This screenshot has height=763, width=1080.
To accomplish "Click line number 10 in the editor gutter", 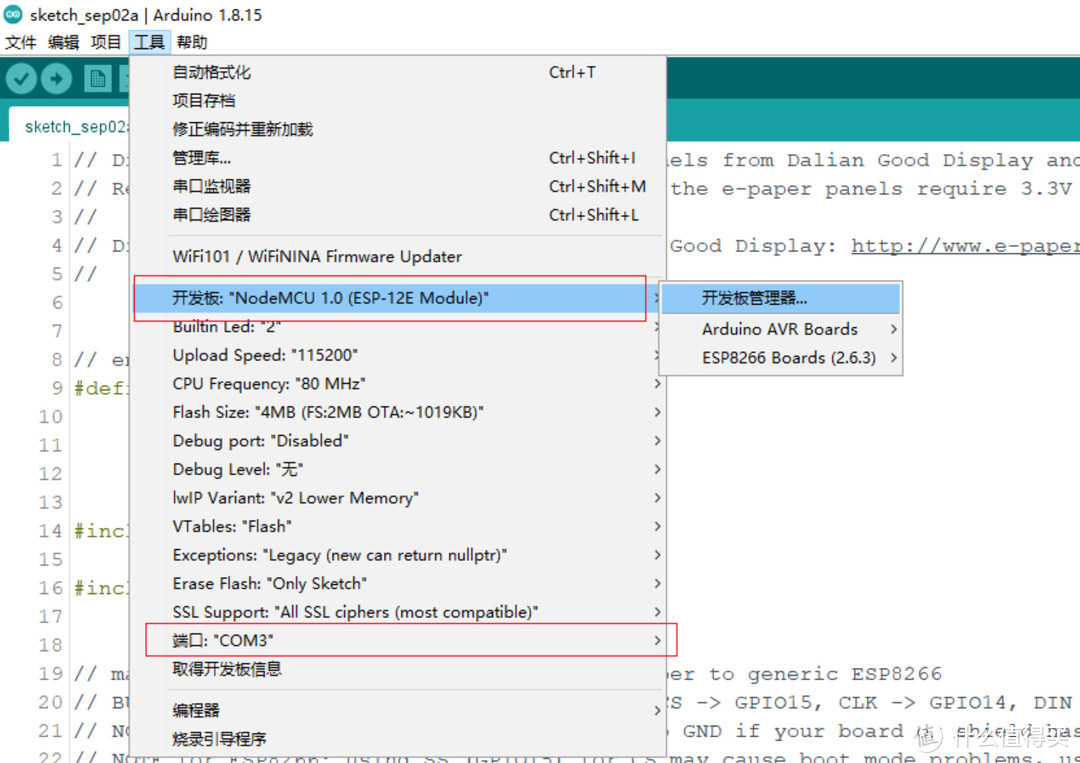I will click(48, 417).
